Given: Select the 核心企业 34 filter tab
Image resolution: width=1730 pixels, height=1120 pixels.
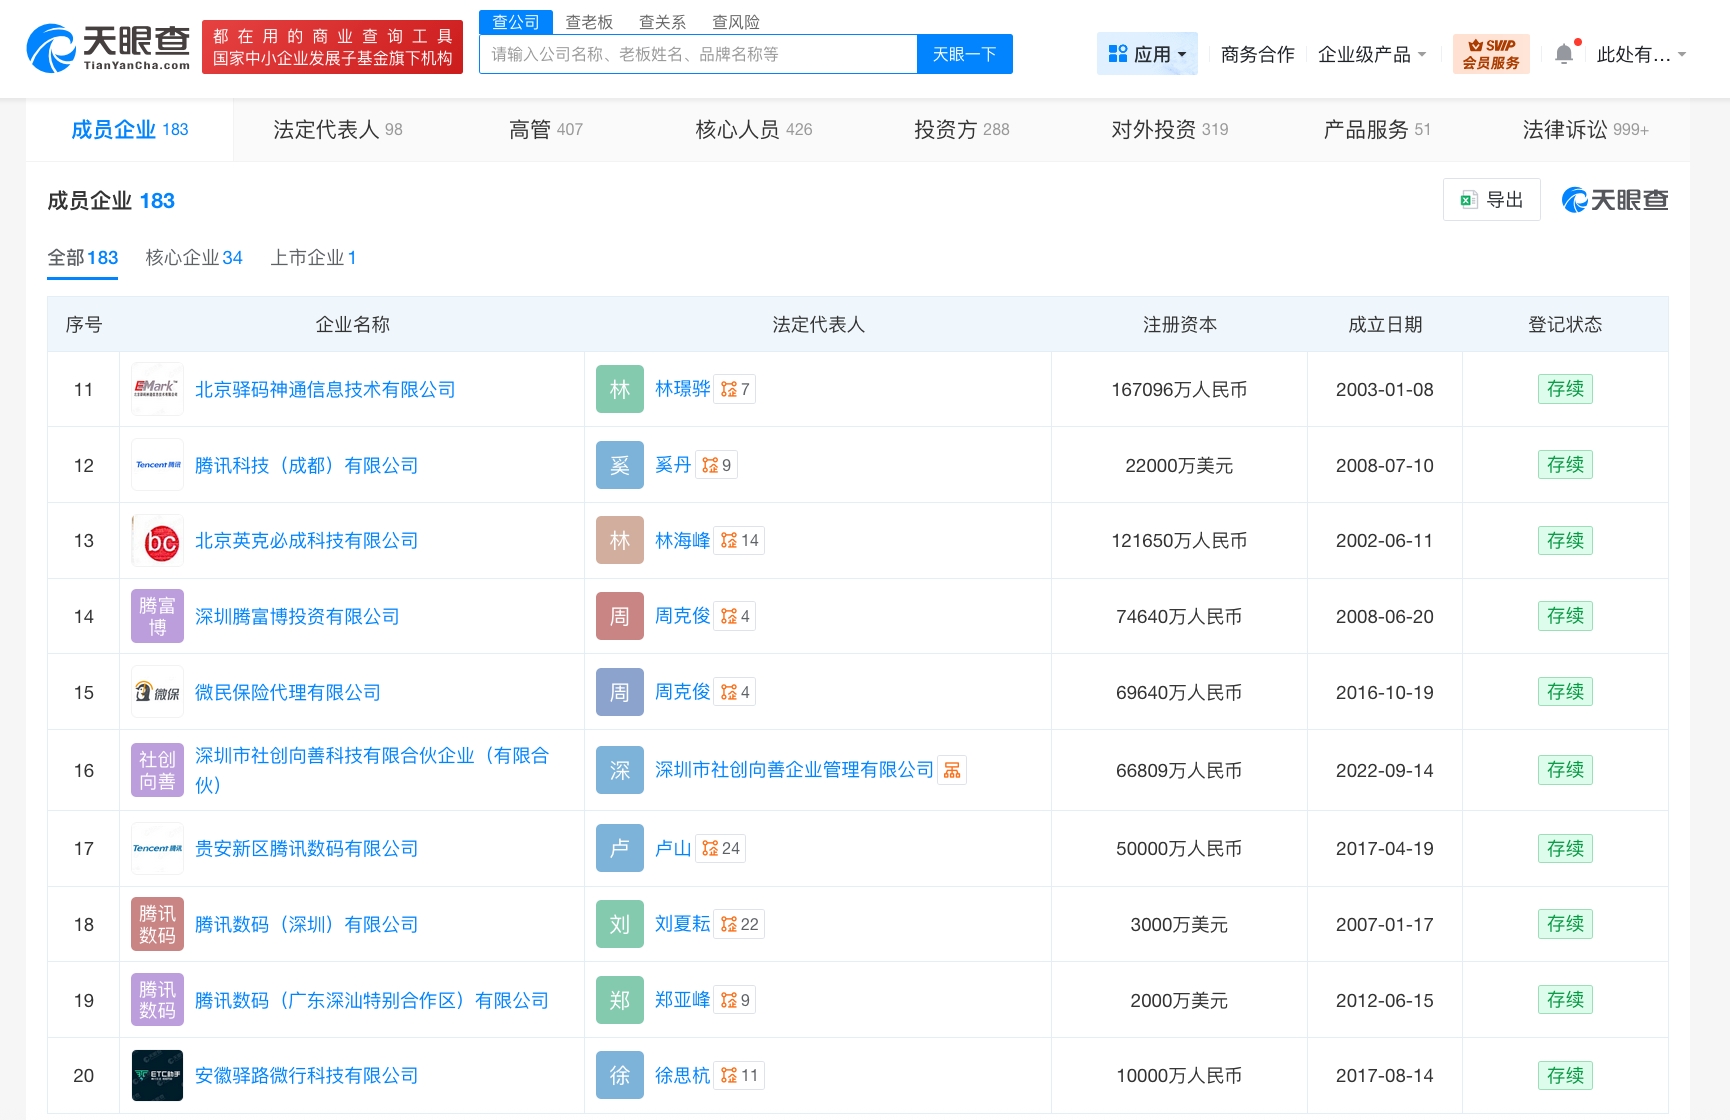Looking at the screenshot, I should tap(194, 258).
